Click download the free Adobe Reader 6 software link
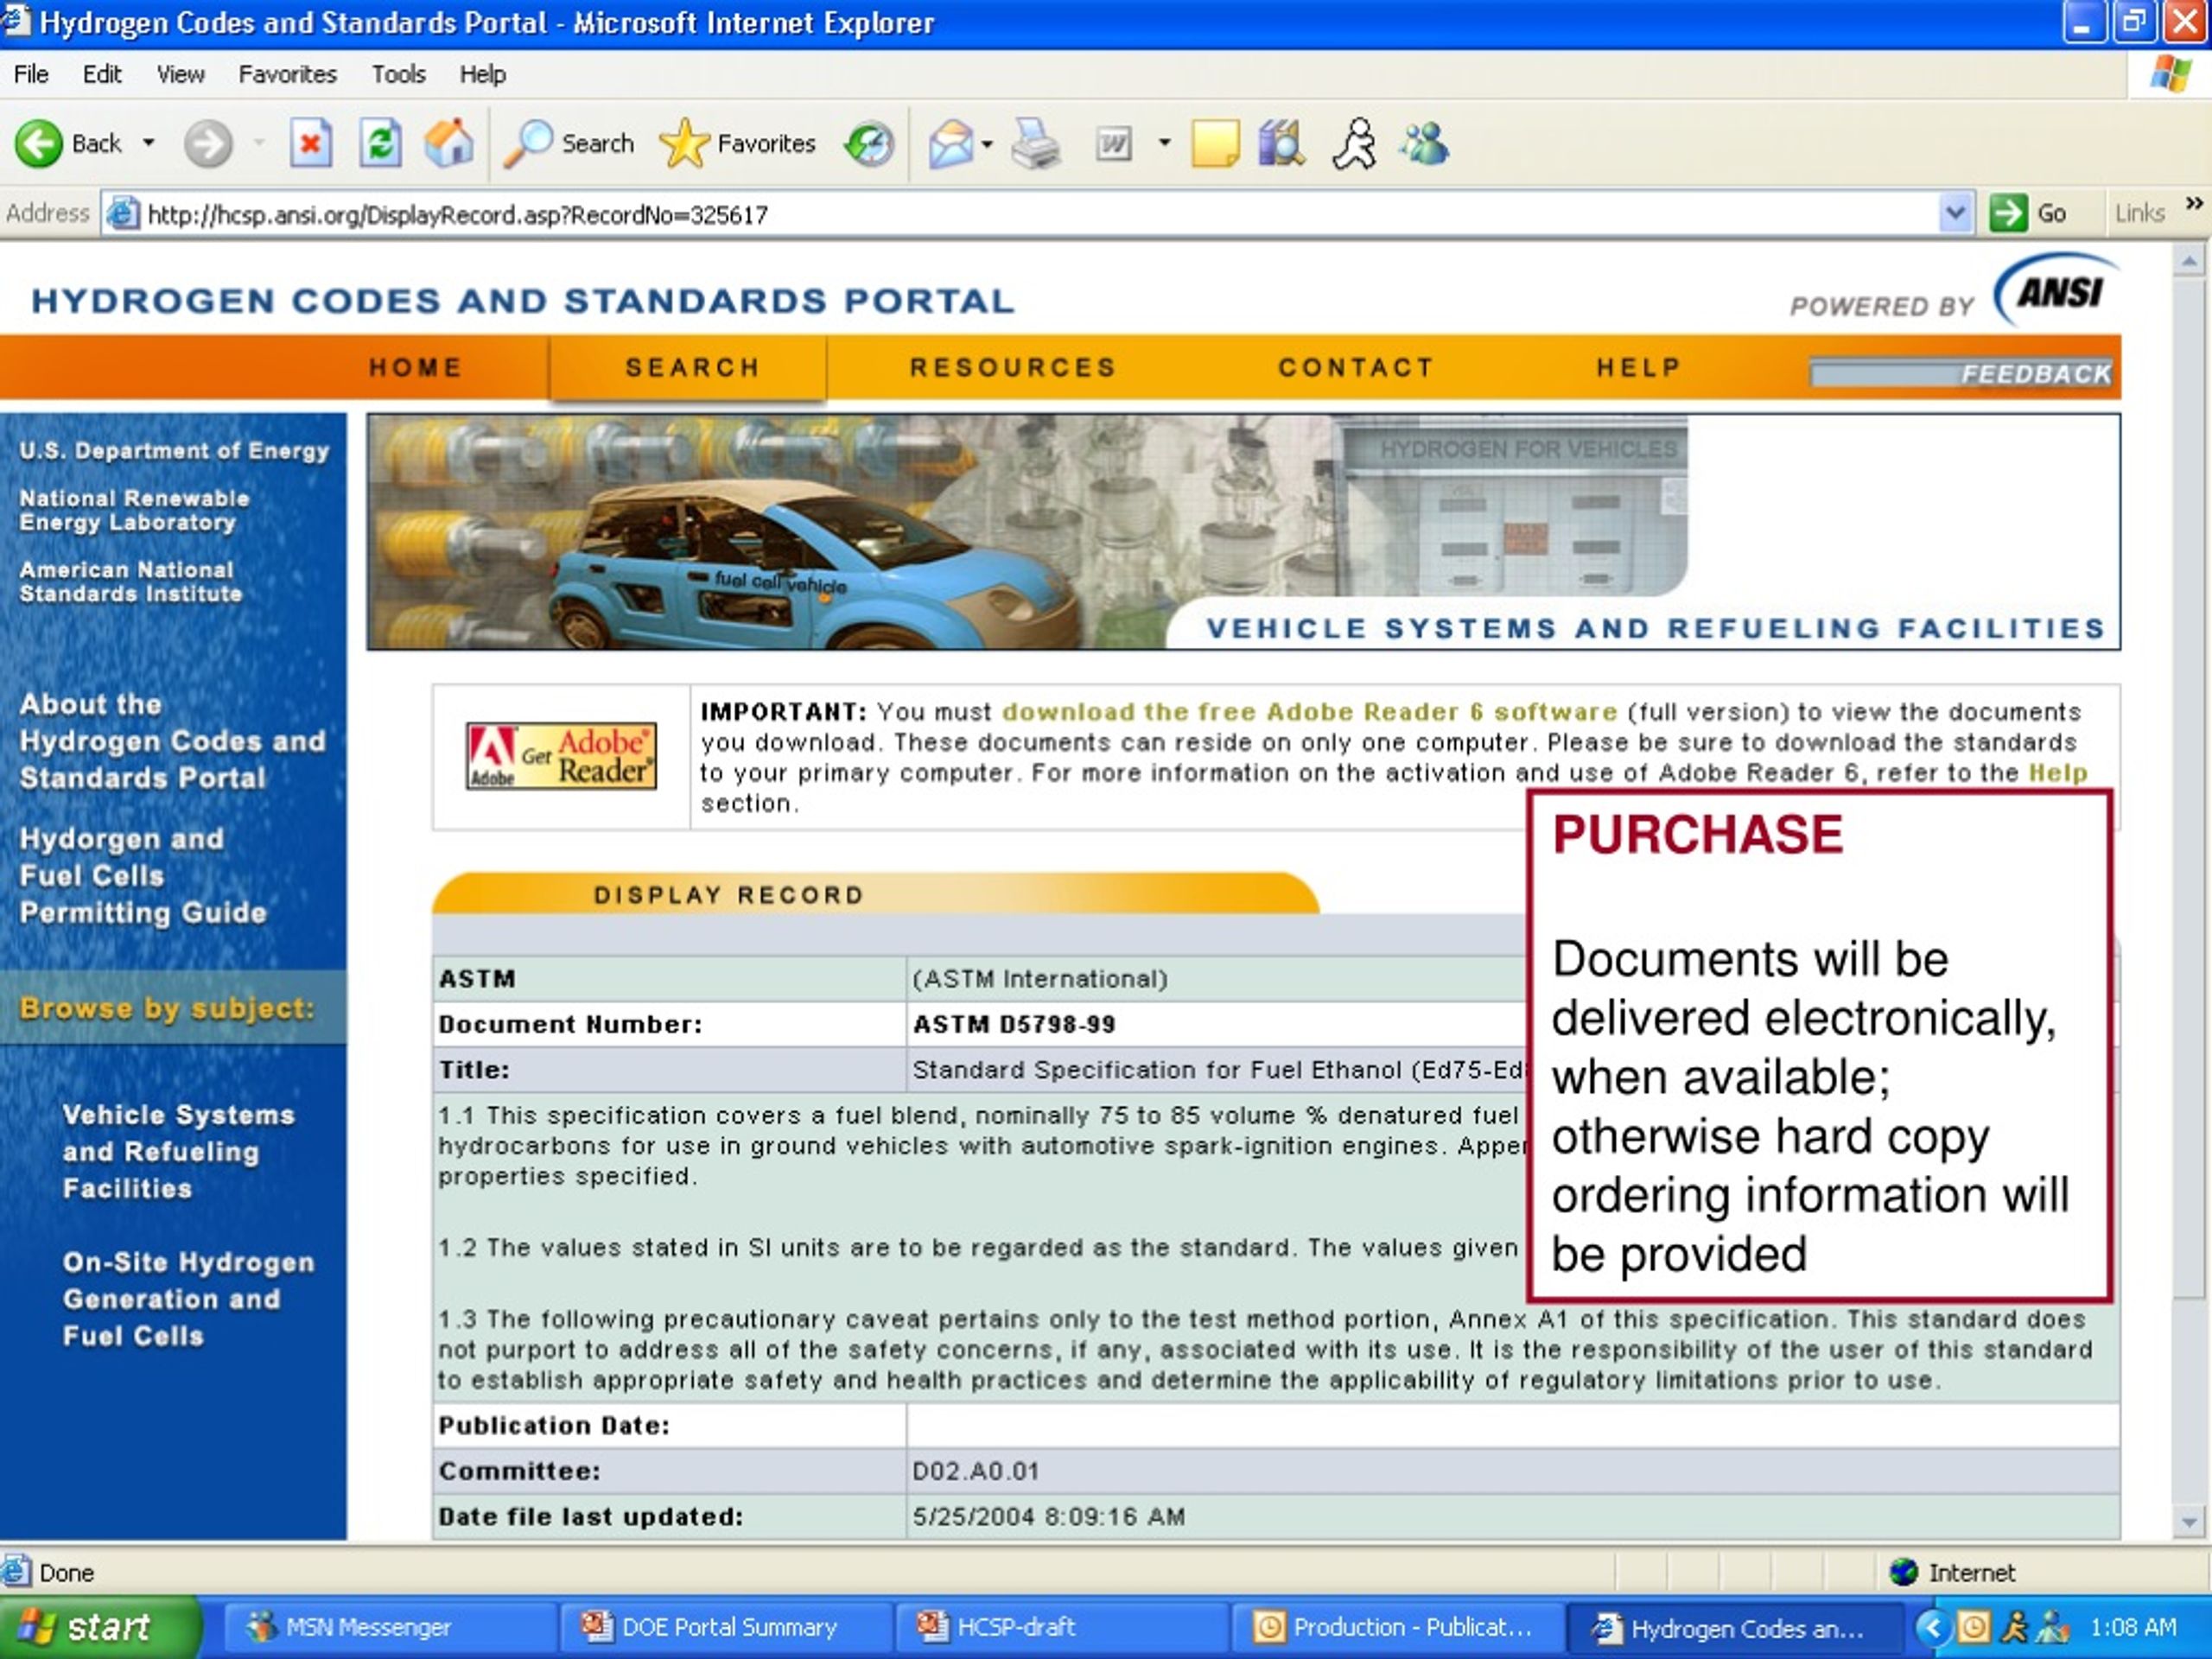Image resolution: width=2212 pixels, height=1659 pixels. coord(1310,712)
